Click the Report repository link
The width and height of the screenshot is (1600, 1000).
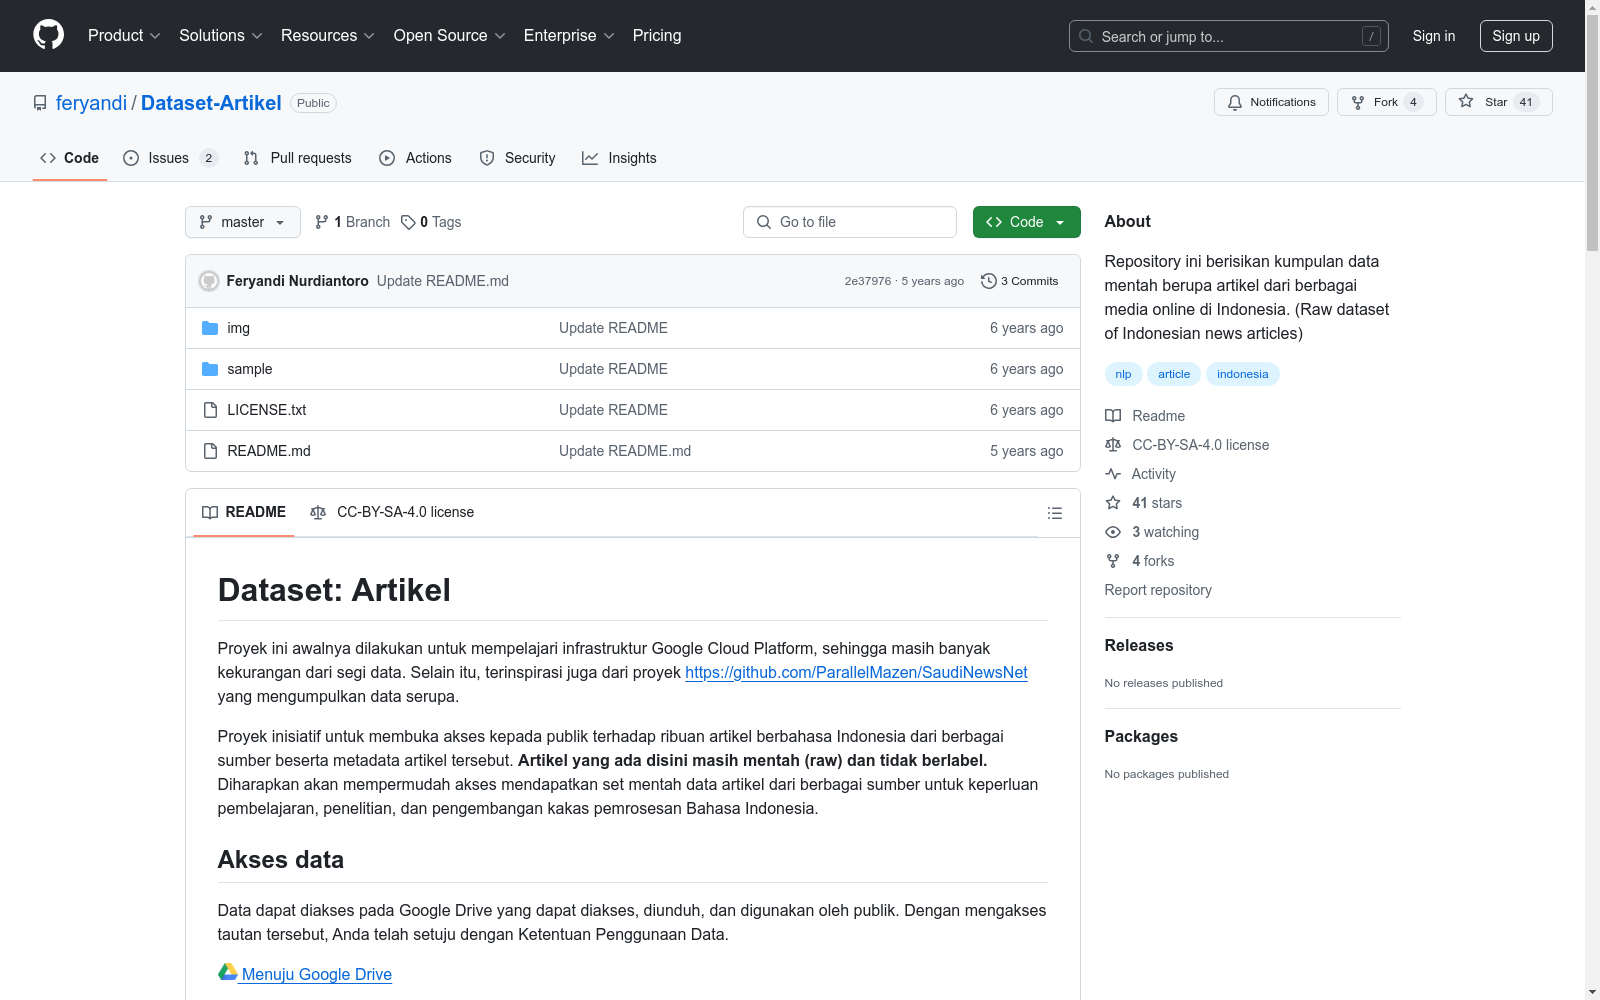1158,590
